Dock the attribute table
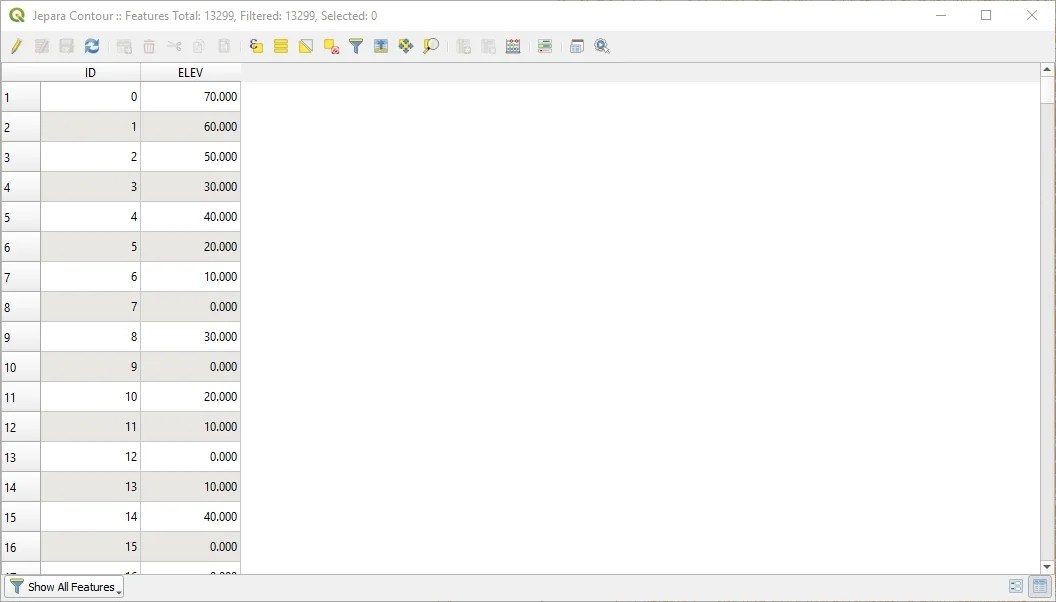This screenshot has height=602, width=1056. [x=576, y=45]
